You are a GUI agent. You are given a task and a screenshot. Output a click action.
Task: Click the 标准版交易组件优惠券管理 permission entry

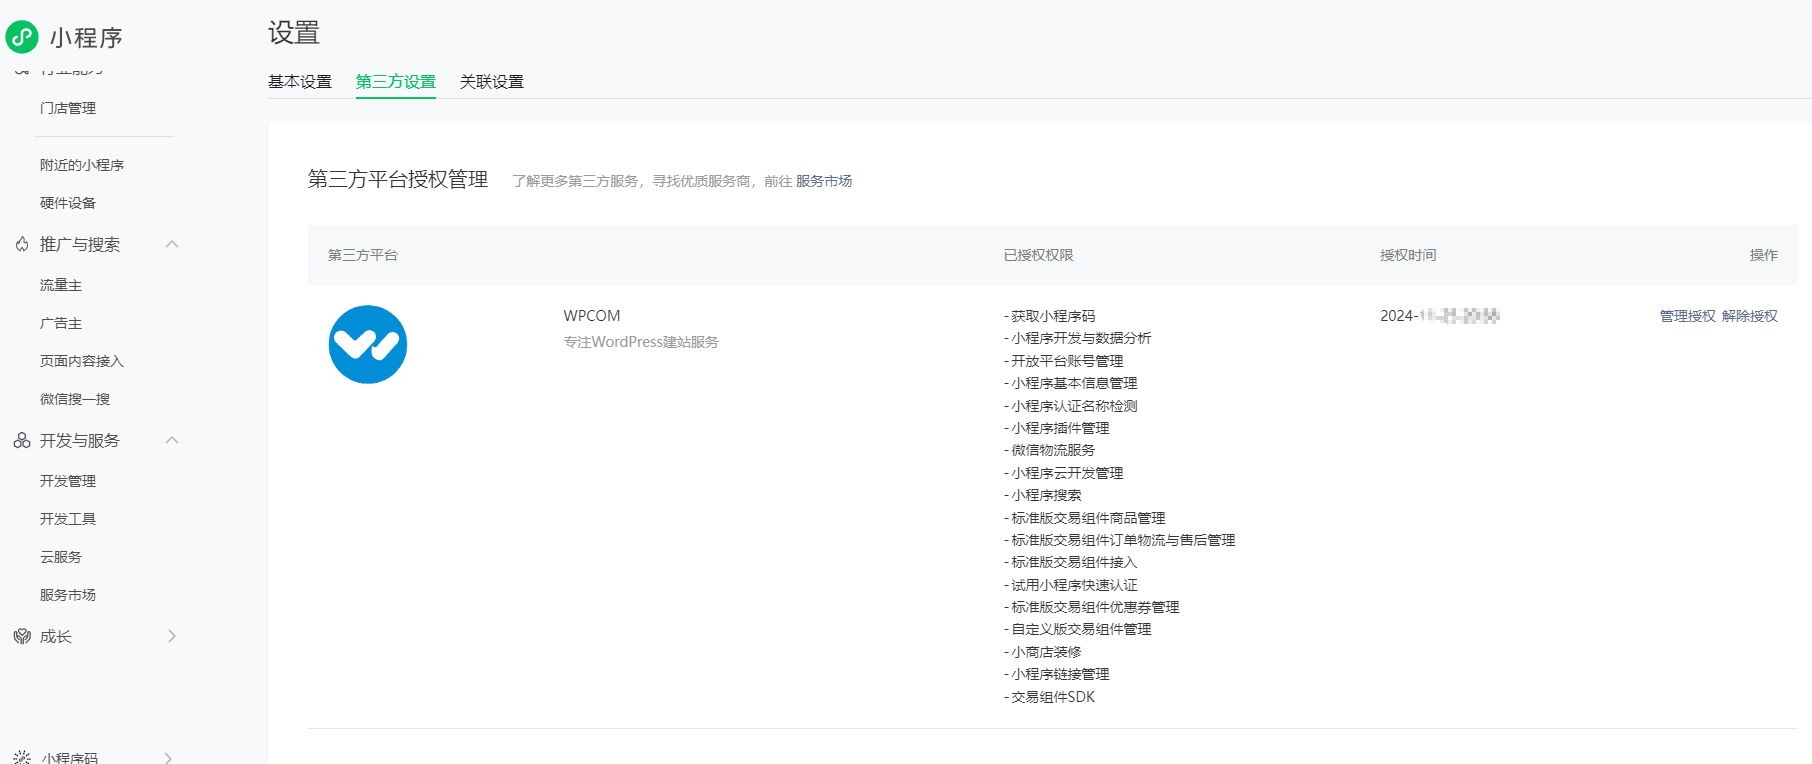point(1092,607)
